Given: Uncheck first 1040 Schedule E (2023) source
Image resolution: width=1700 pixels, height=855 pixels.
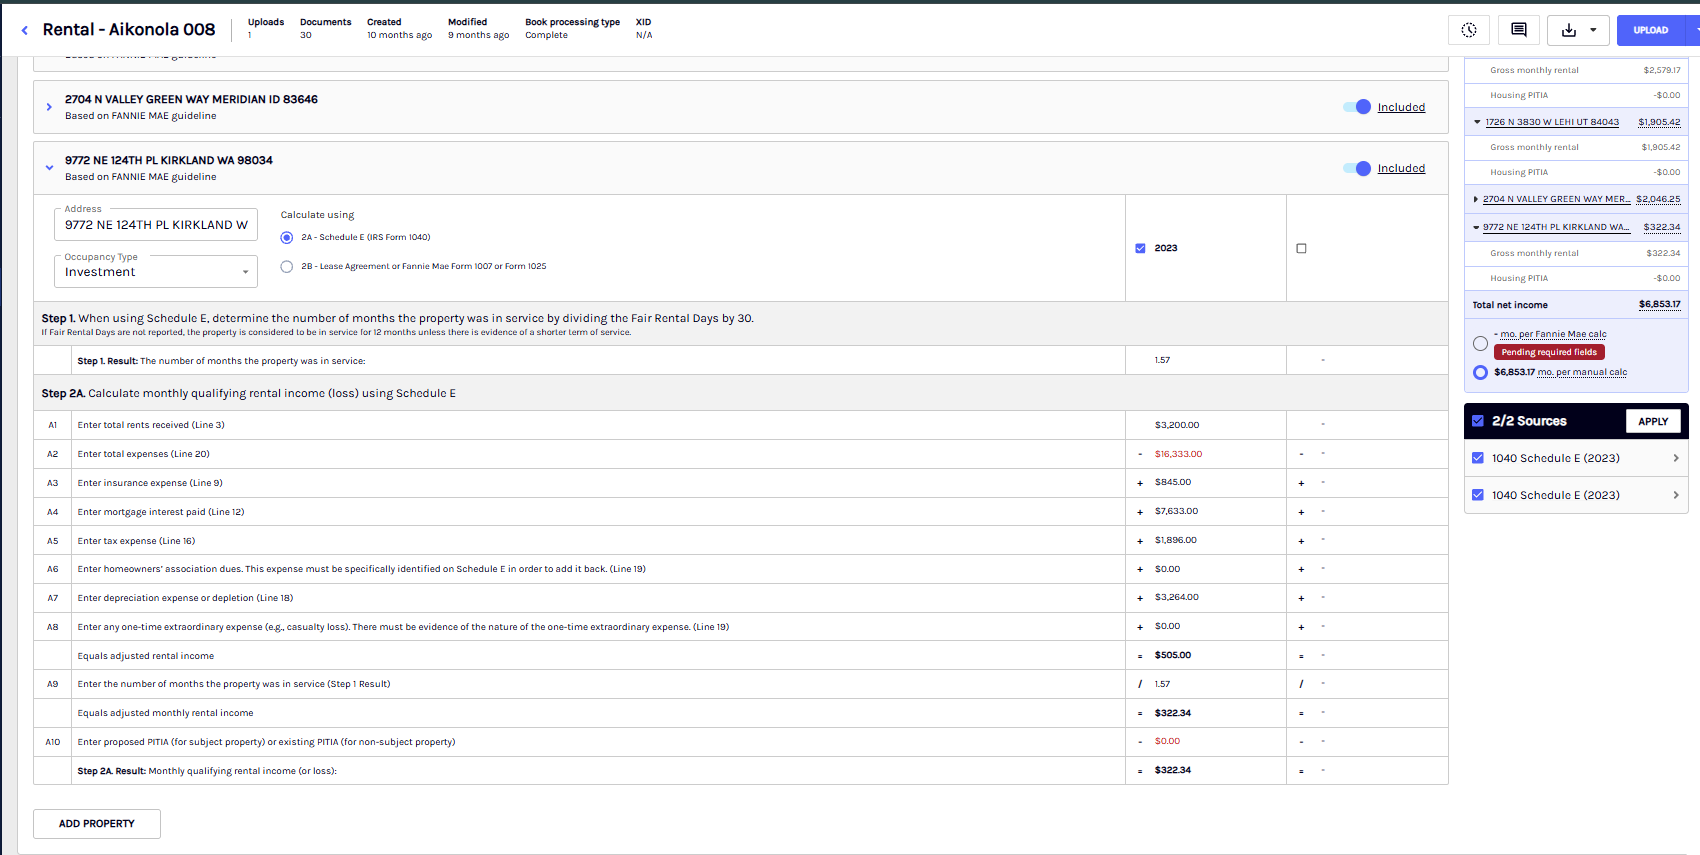Looking at the screenshot, I should pos(1478,458).
